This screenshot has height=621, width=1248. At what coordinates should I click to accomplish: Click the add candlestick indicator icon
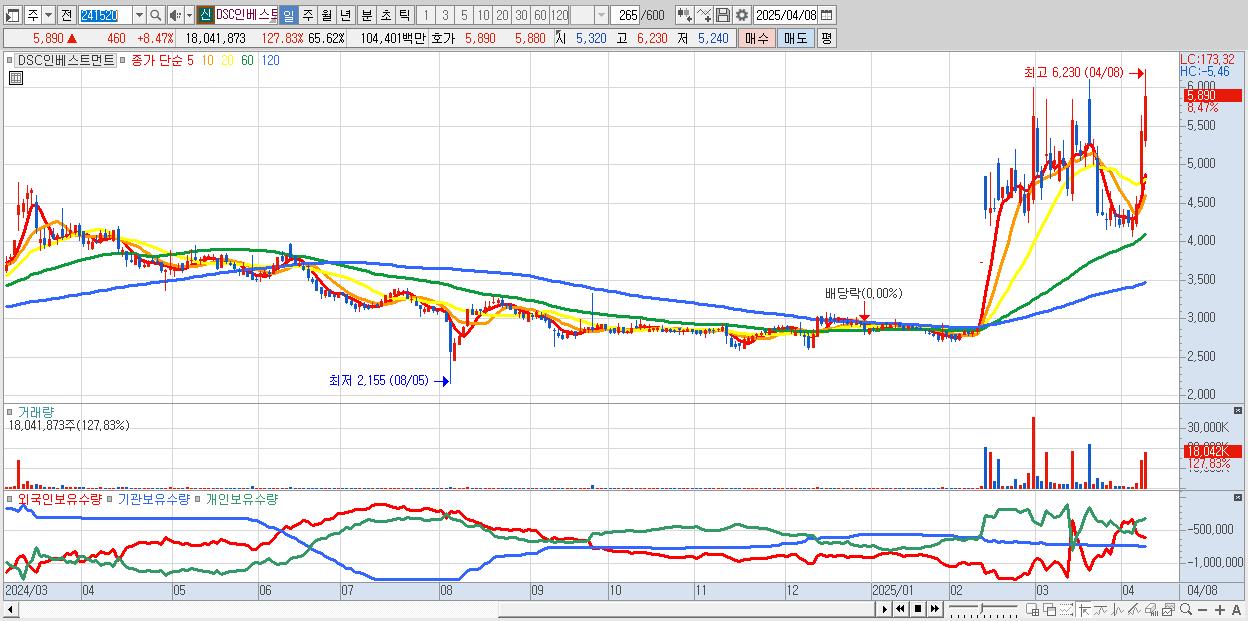click(x=685, y=15)
